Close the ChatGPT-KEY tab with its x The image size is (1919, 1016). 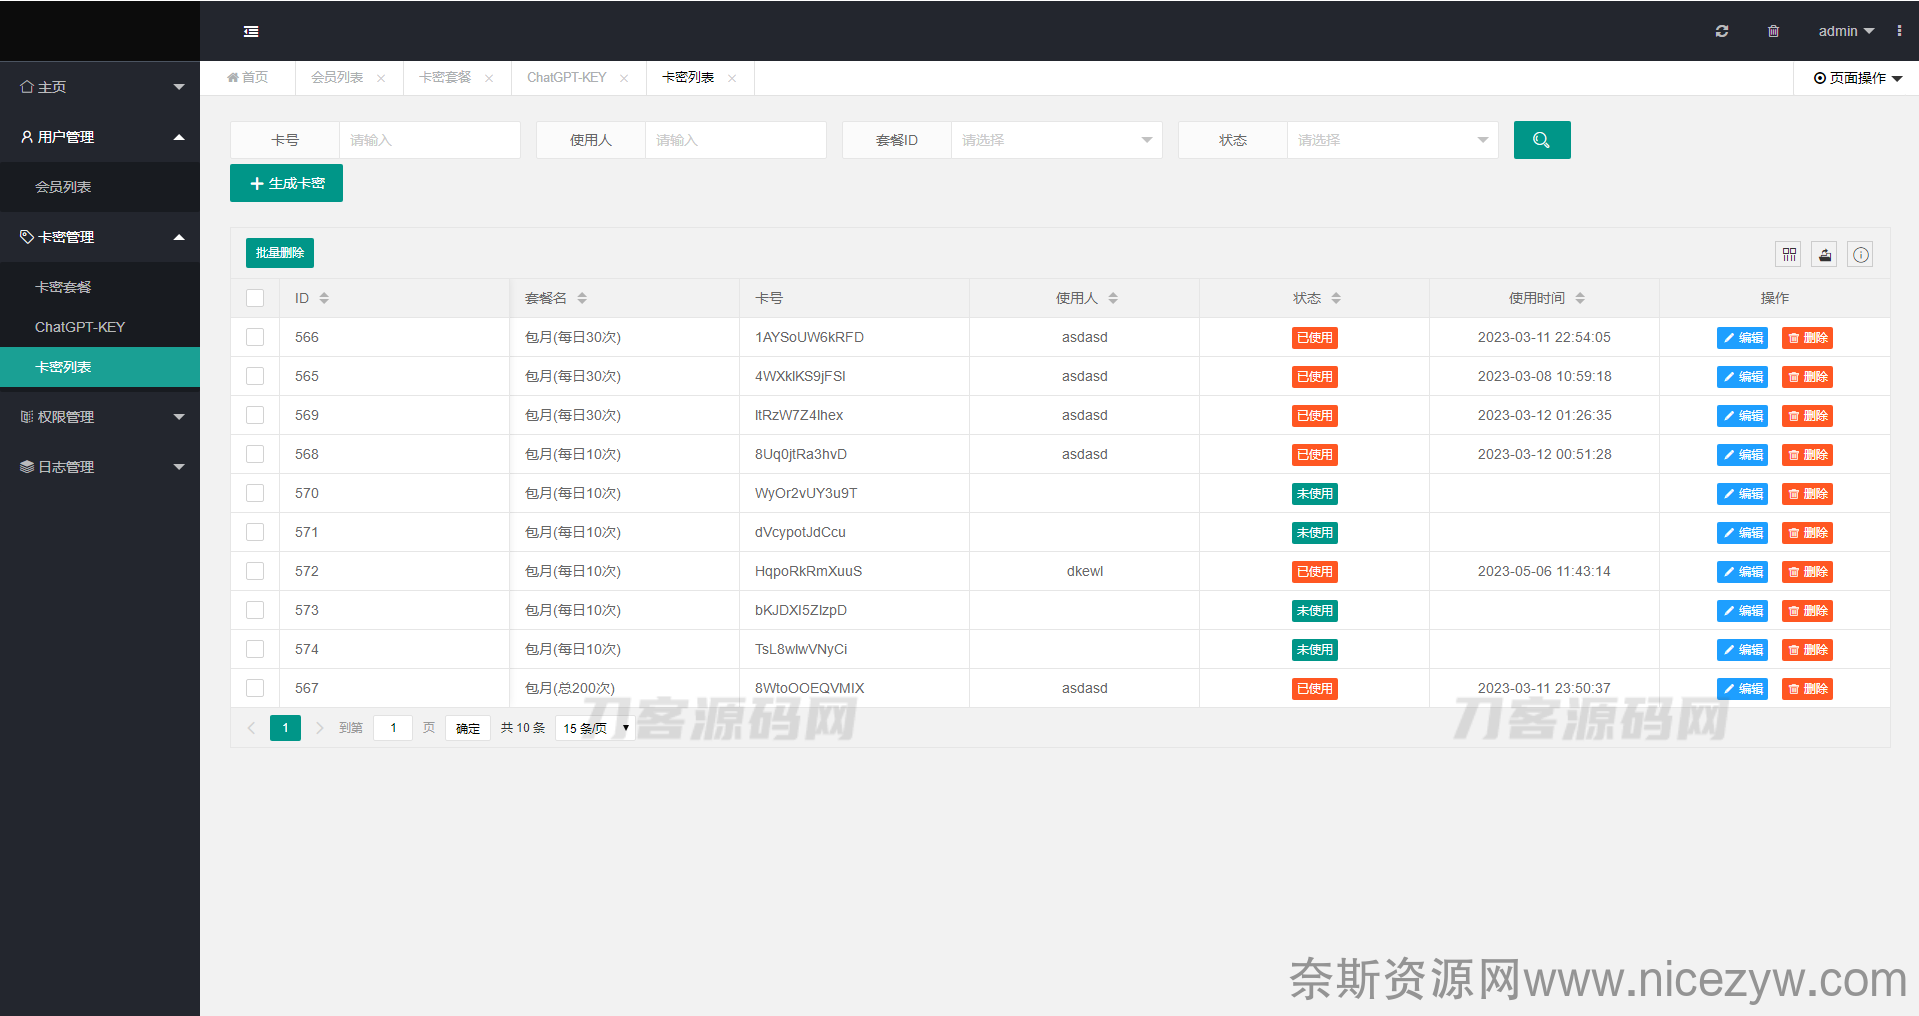pos(624,78)
